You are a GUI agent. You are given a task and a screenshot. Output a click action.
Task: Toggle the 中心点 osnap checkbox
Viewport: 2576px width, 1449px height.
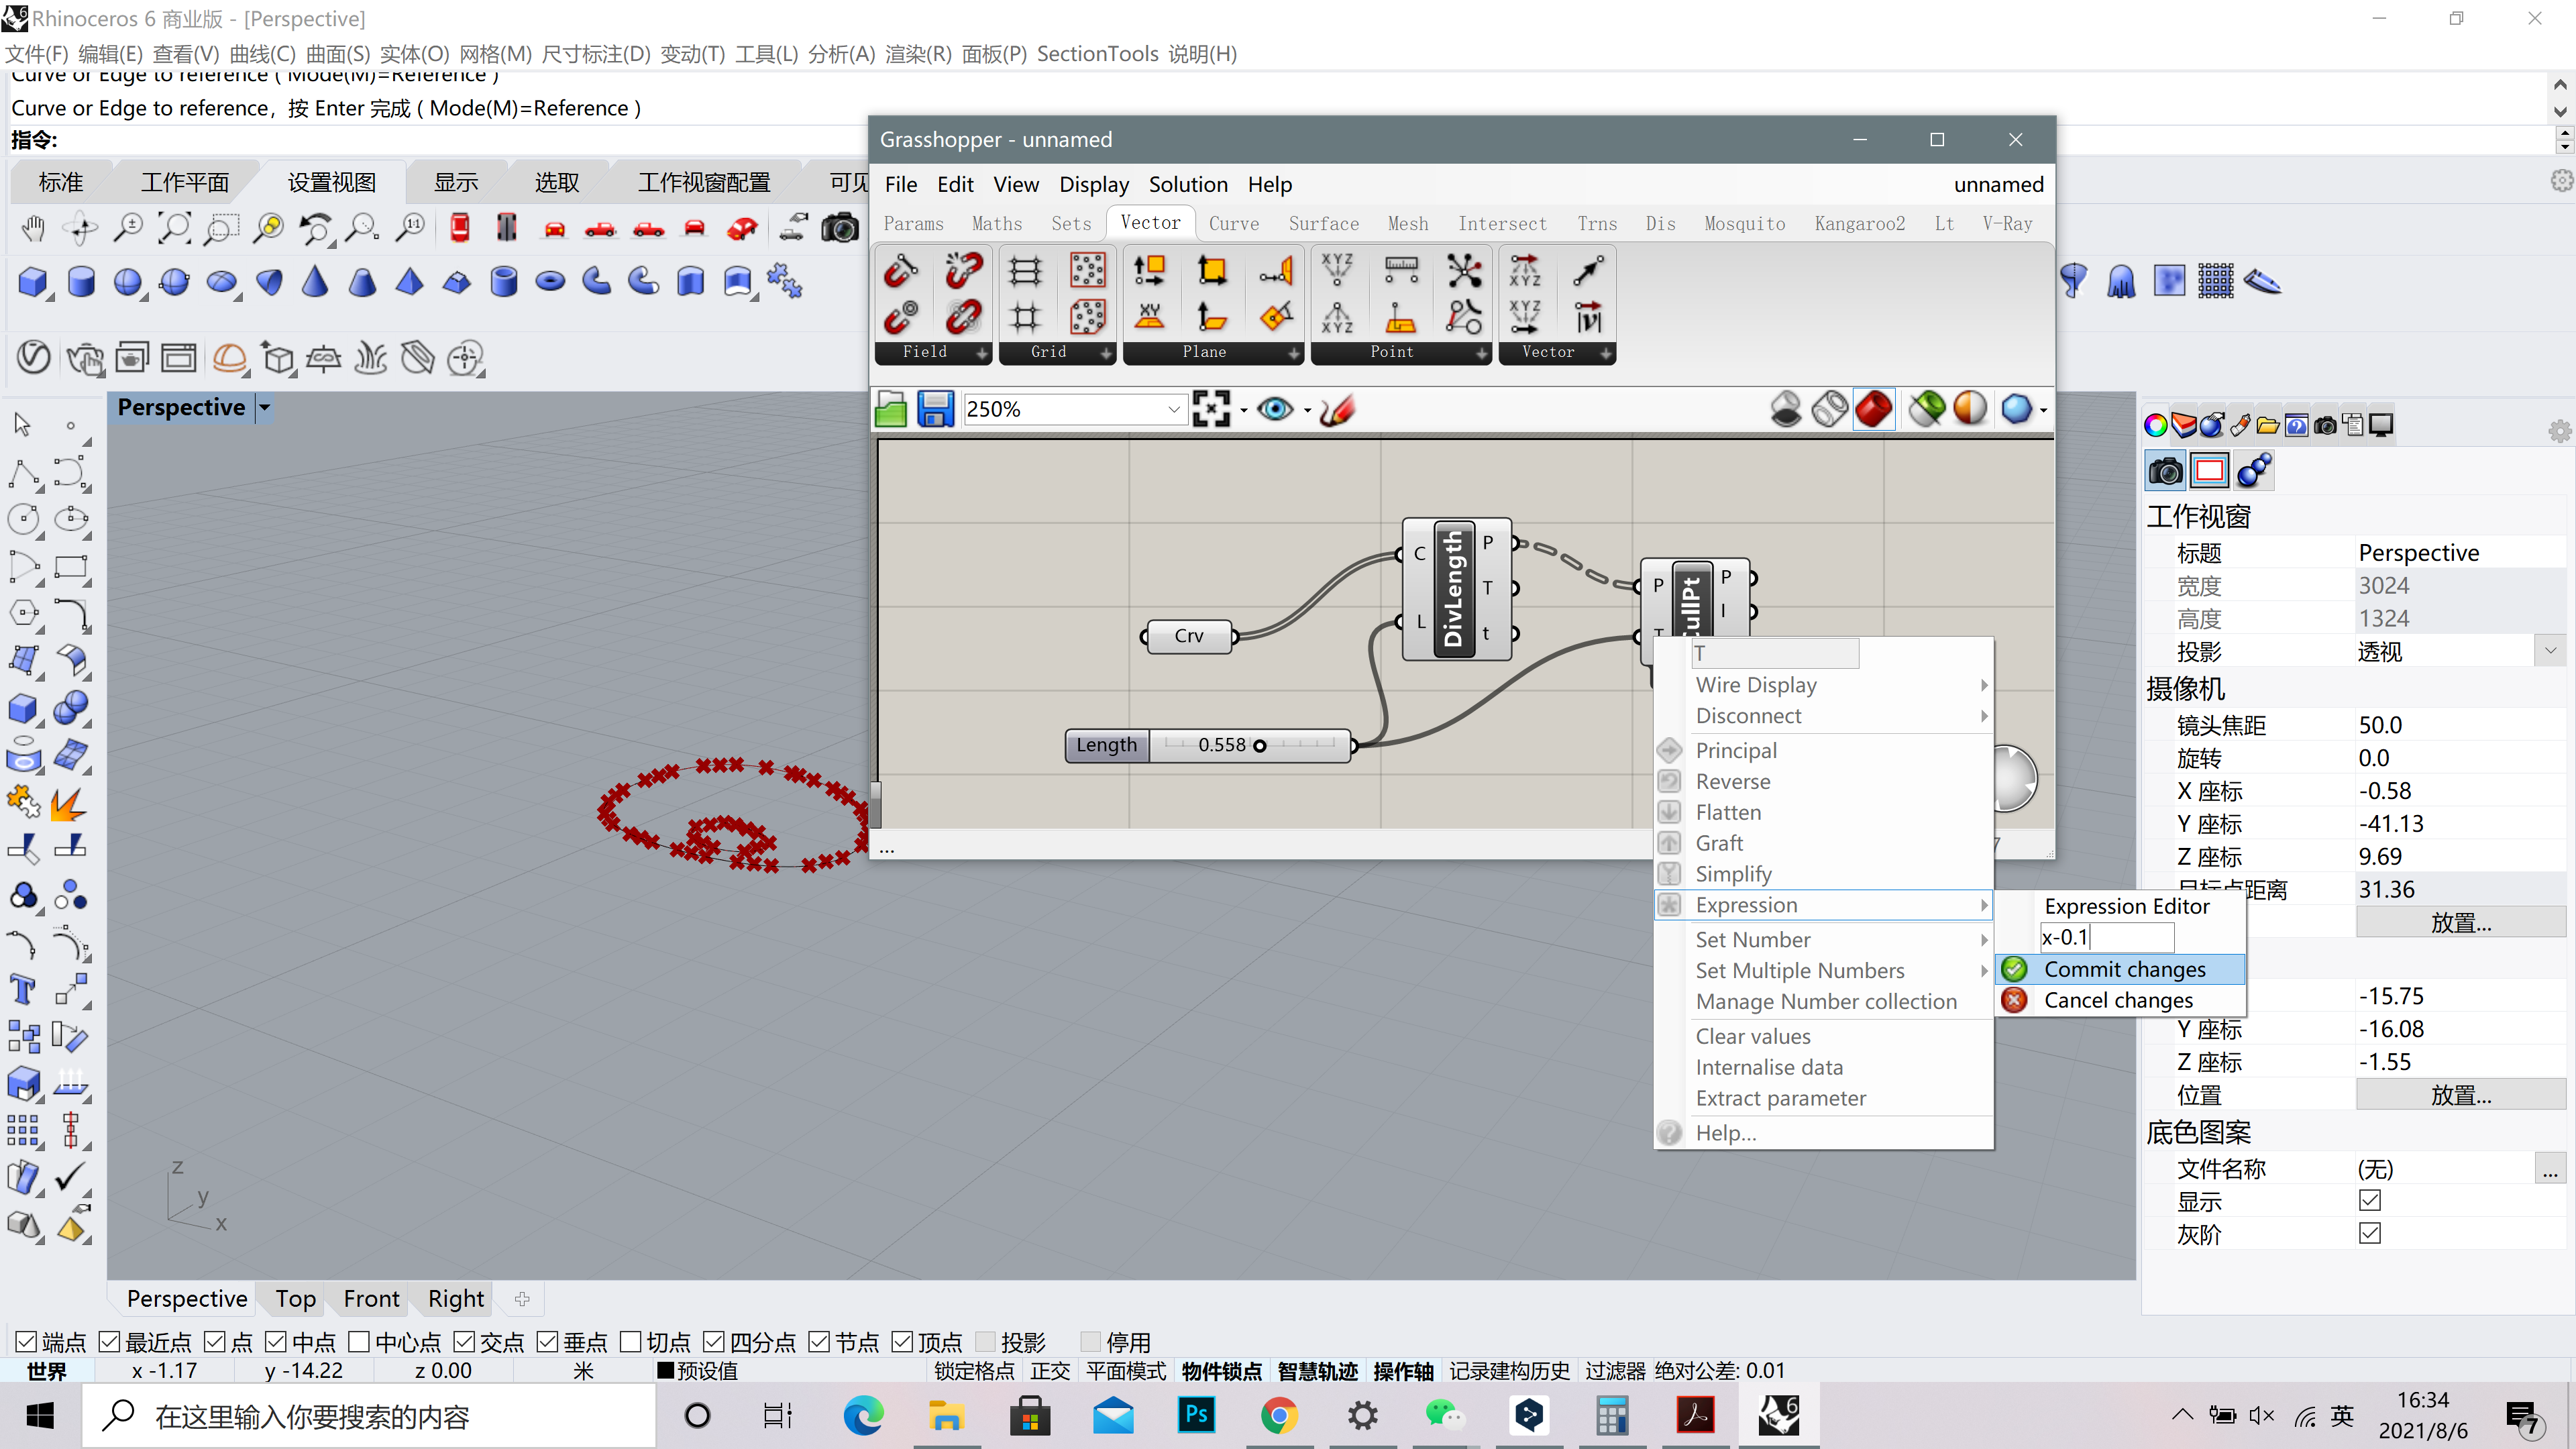[x=359, y=1341]
